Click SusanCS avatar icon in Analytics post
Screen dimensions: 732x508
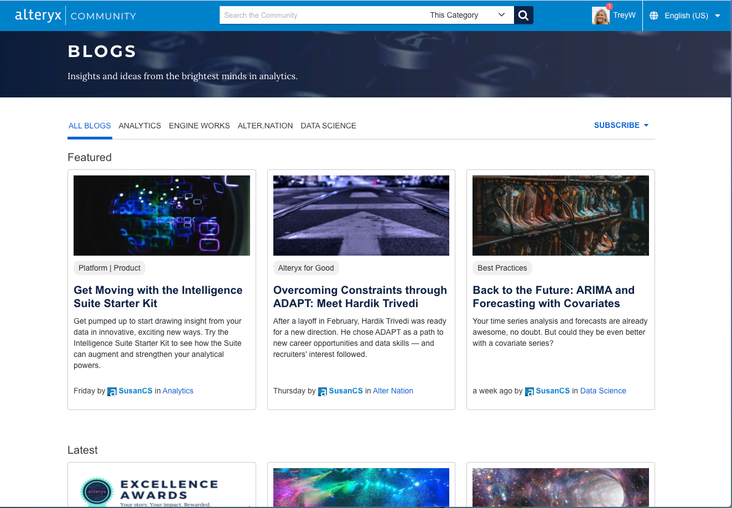pos(112,391)
